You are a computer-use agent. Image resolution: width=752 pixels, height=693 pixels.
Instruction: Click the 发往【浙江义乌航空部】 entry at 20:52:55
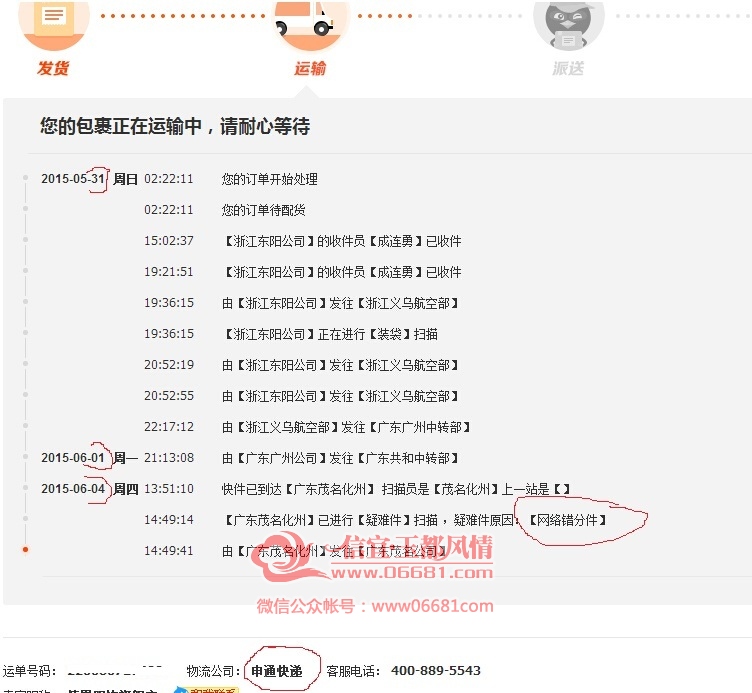[340, 396]
